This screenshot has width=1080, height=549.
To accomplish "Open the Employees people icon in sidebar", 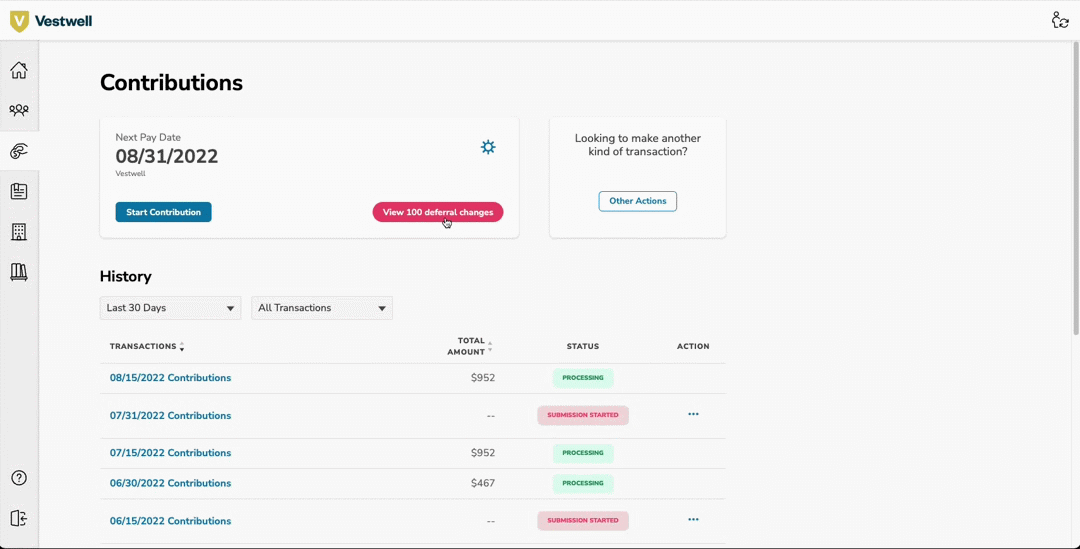I will pyautogui.click(x=19, y=111).
